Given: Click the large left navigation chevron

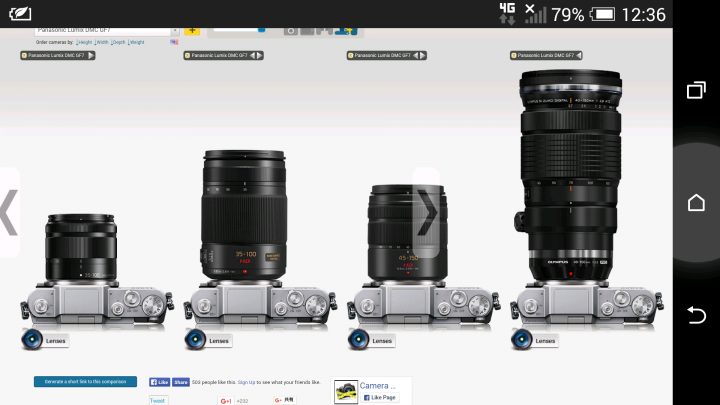Looking at the screenshot, I should point(9,213).
